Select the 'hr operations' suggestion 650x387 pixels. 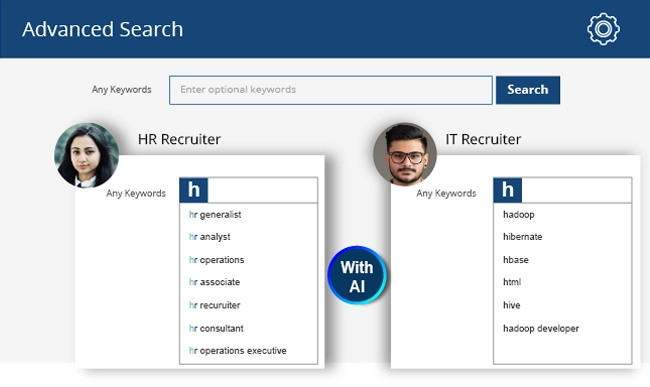[216, 260]
